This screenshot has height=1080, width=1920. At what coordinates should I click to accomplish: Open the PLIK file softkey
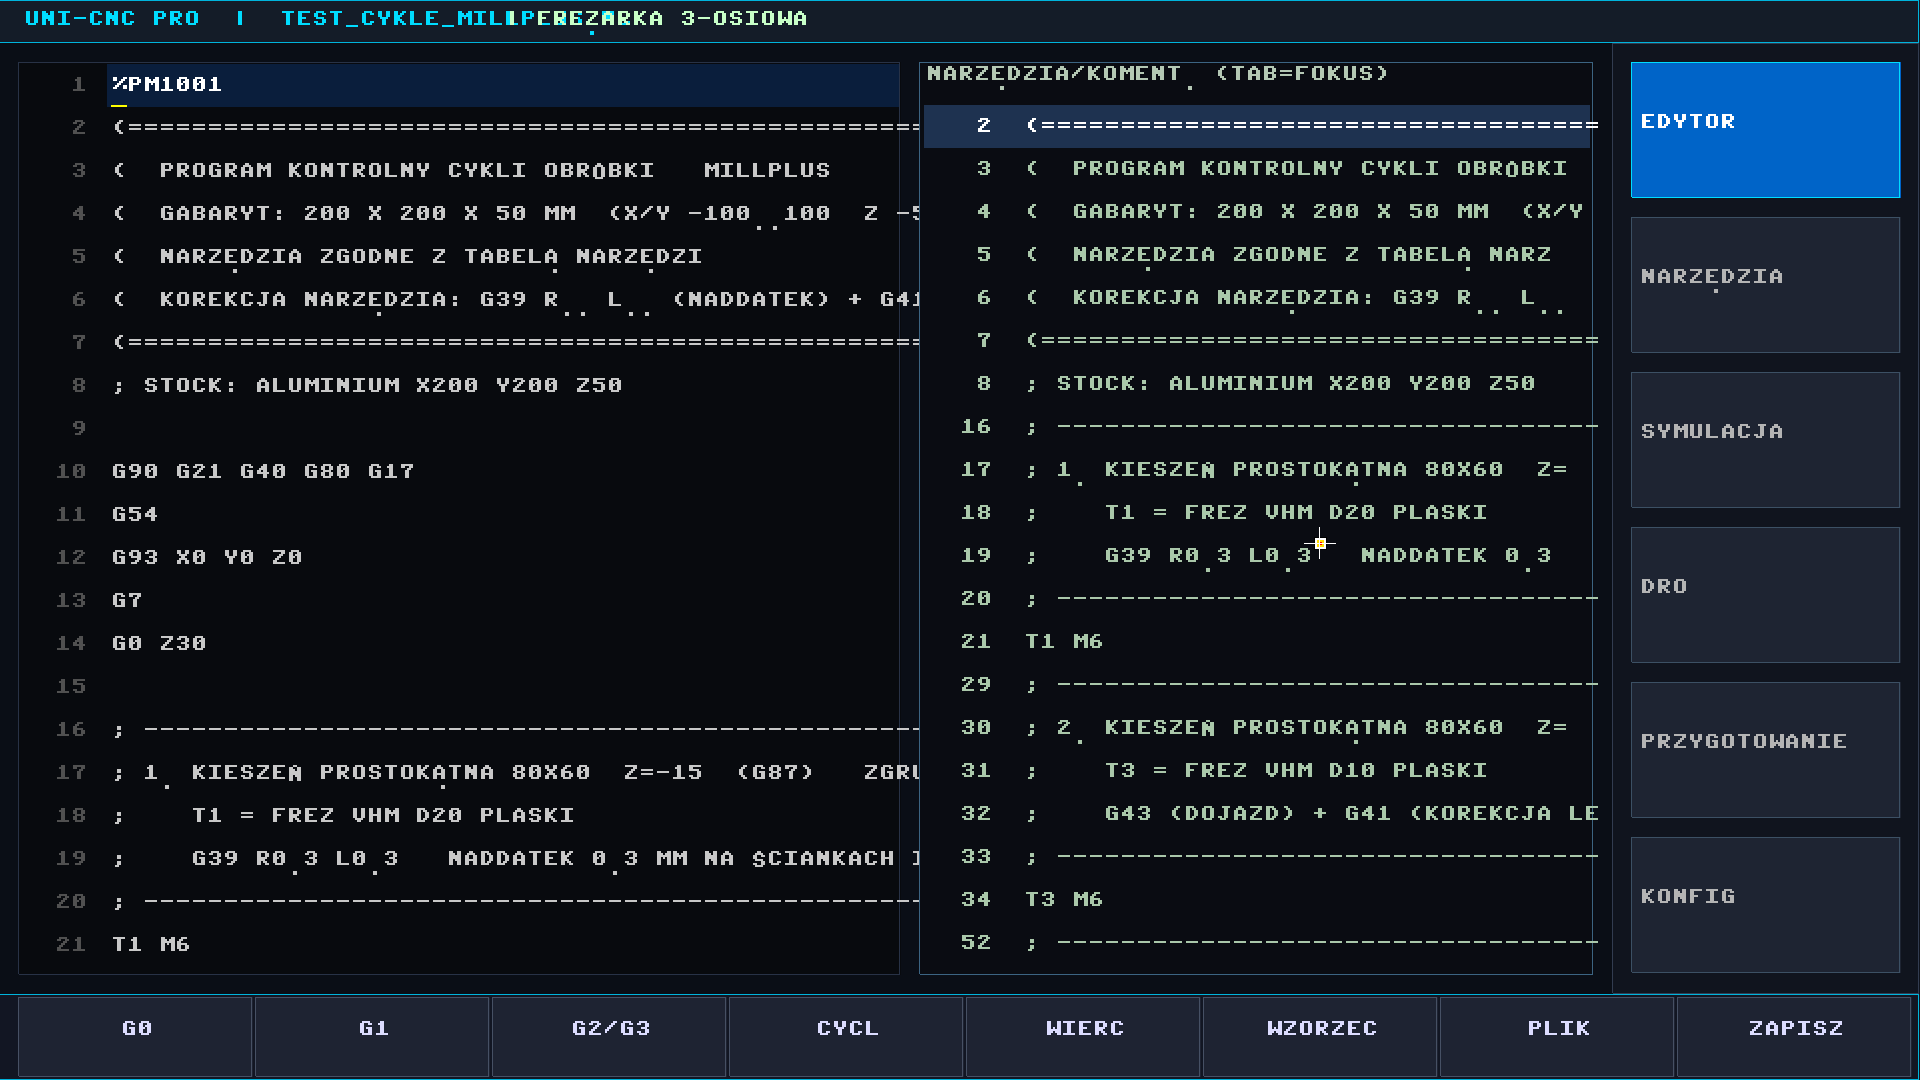click(1558, 1036)
